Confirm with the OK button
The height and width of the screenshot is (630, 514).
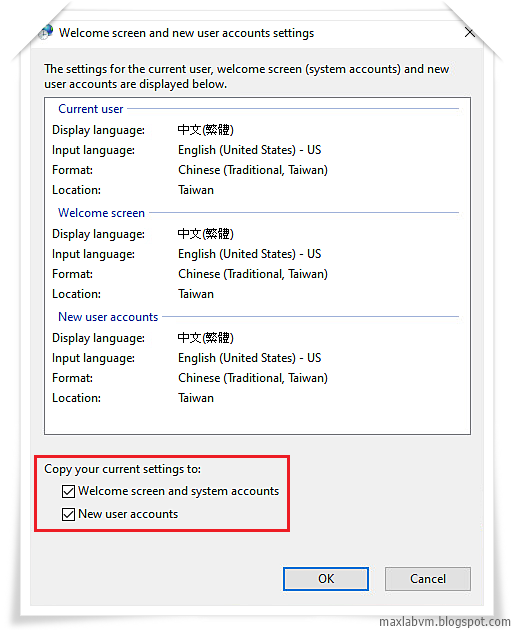[326, 579]
